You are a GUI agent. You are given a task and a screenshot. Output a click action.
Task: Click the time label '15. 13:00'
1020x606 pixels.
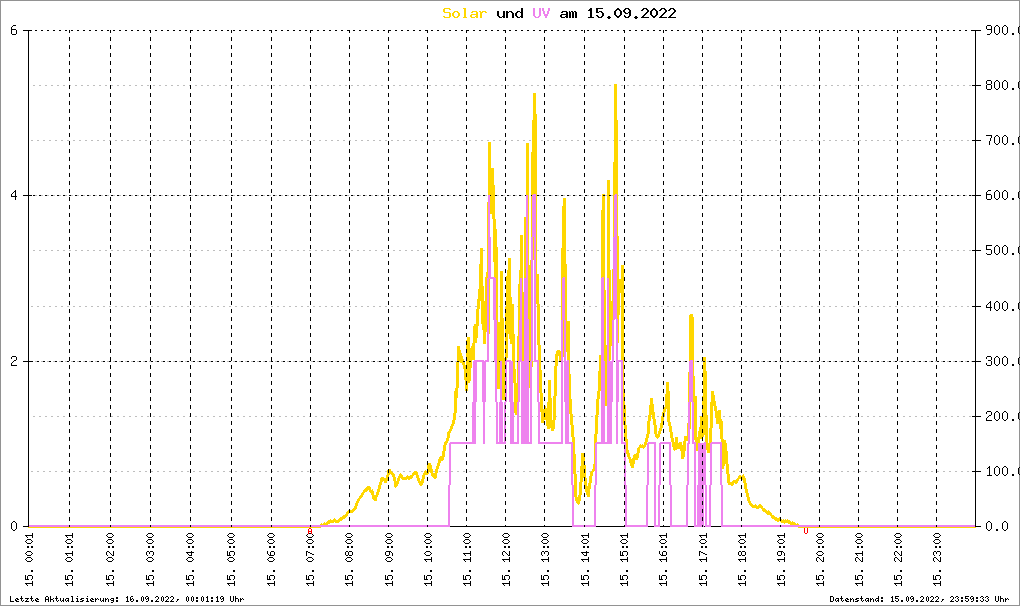pos(545,560)
